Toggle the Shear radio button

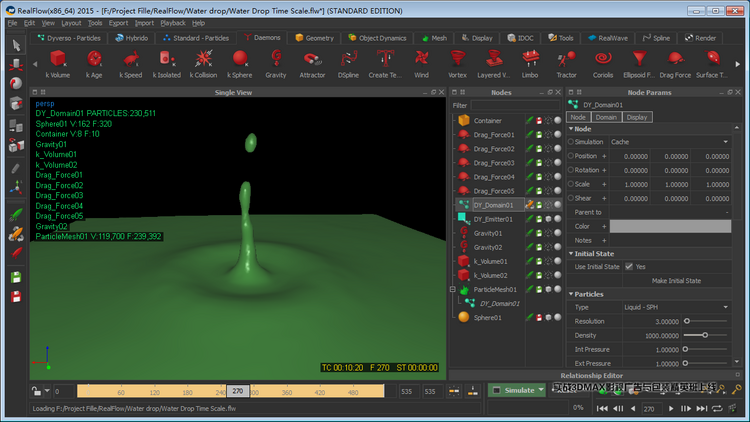point(571,198)
